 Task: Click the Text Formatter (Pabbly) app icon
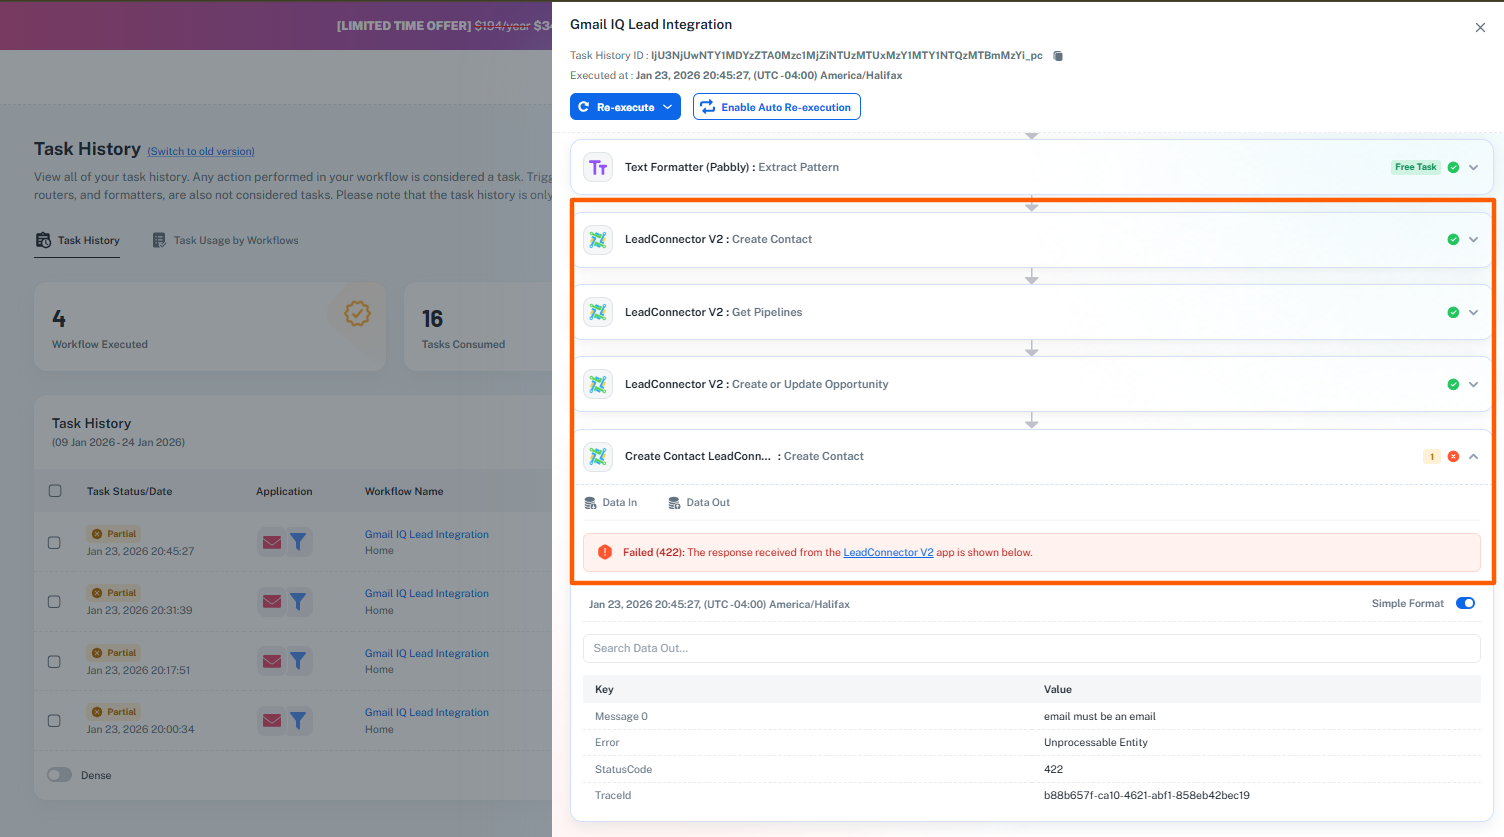(598, 167)
